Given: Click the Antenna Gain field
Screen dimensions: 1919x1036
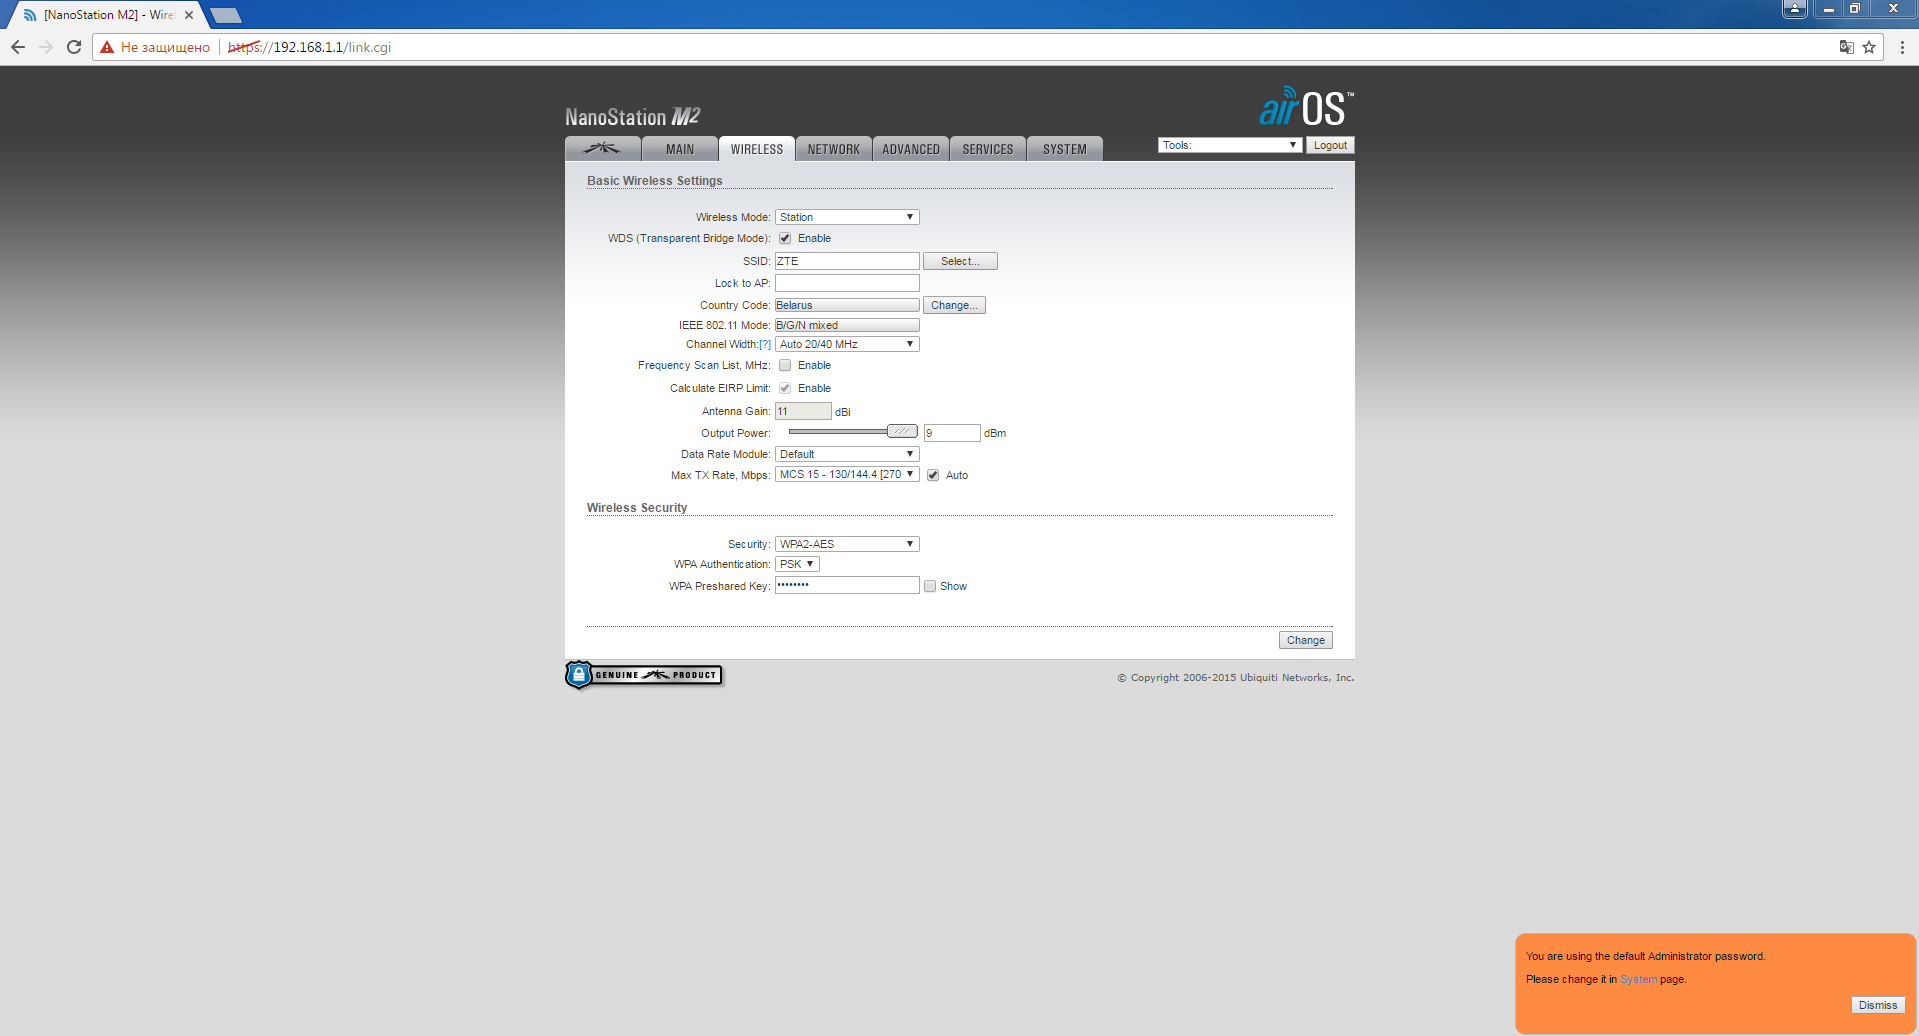Looking at the screenshot, I should tap(803, 411).
